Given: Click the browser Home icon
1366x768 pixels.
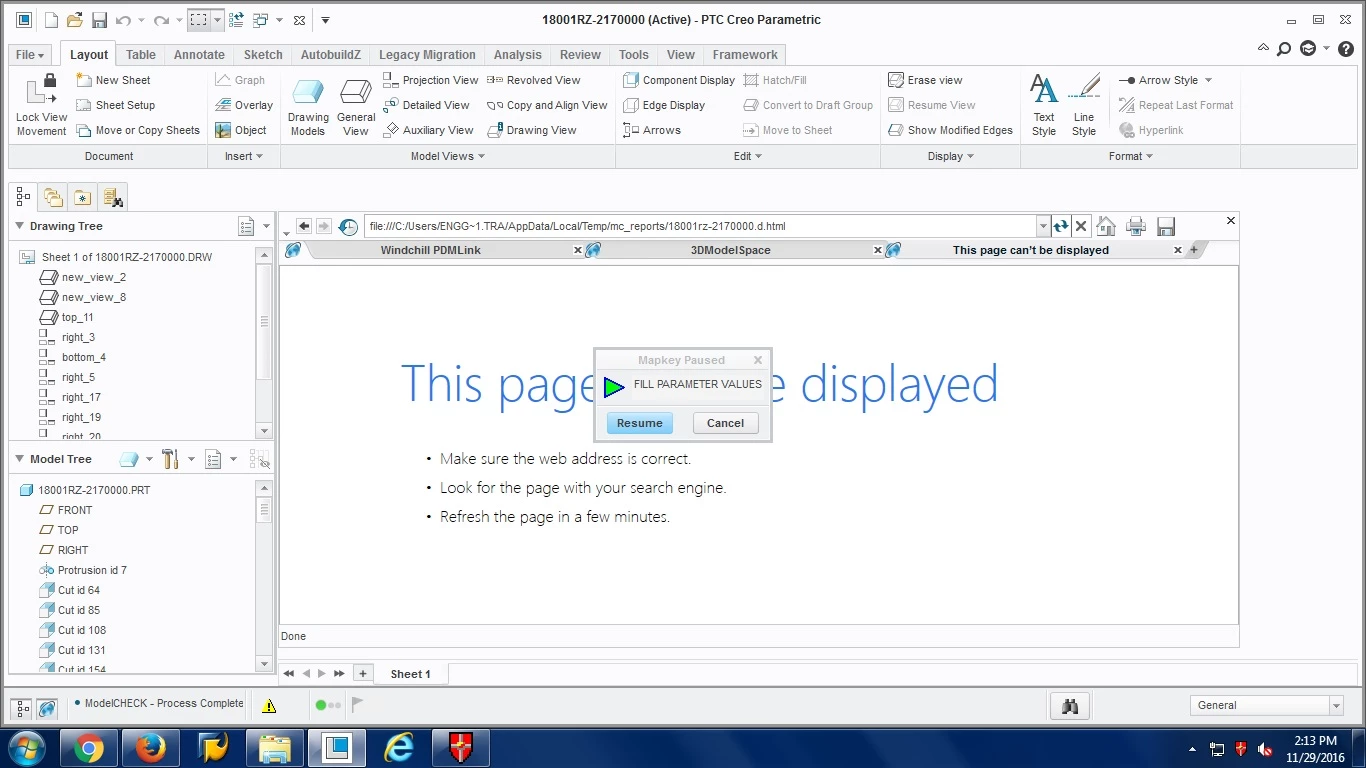Looking at the screenshot, I should (x=1106, y=226).
